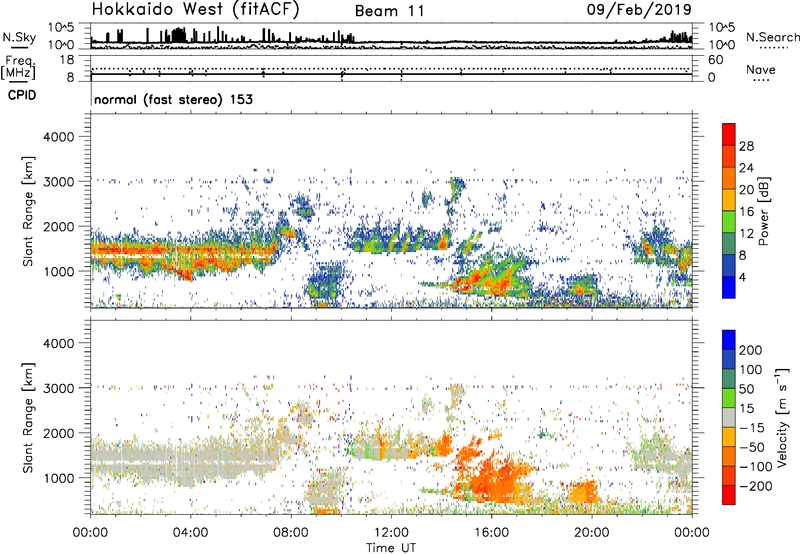The height and width of the screenshot is (554, 800).
Task: Click the 16:00 time tick label
Action: [491, 533]
